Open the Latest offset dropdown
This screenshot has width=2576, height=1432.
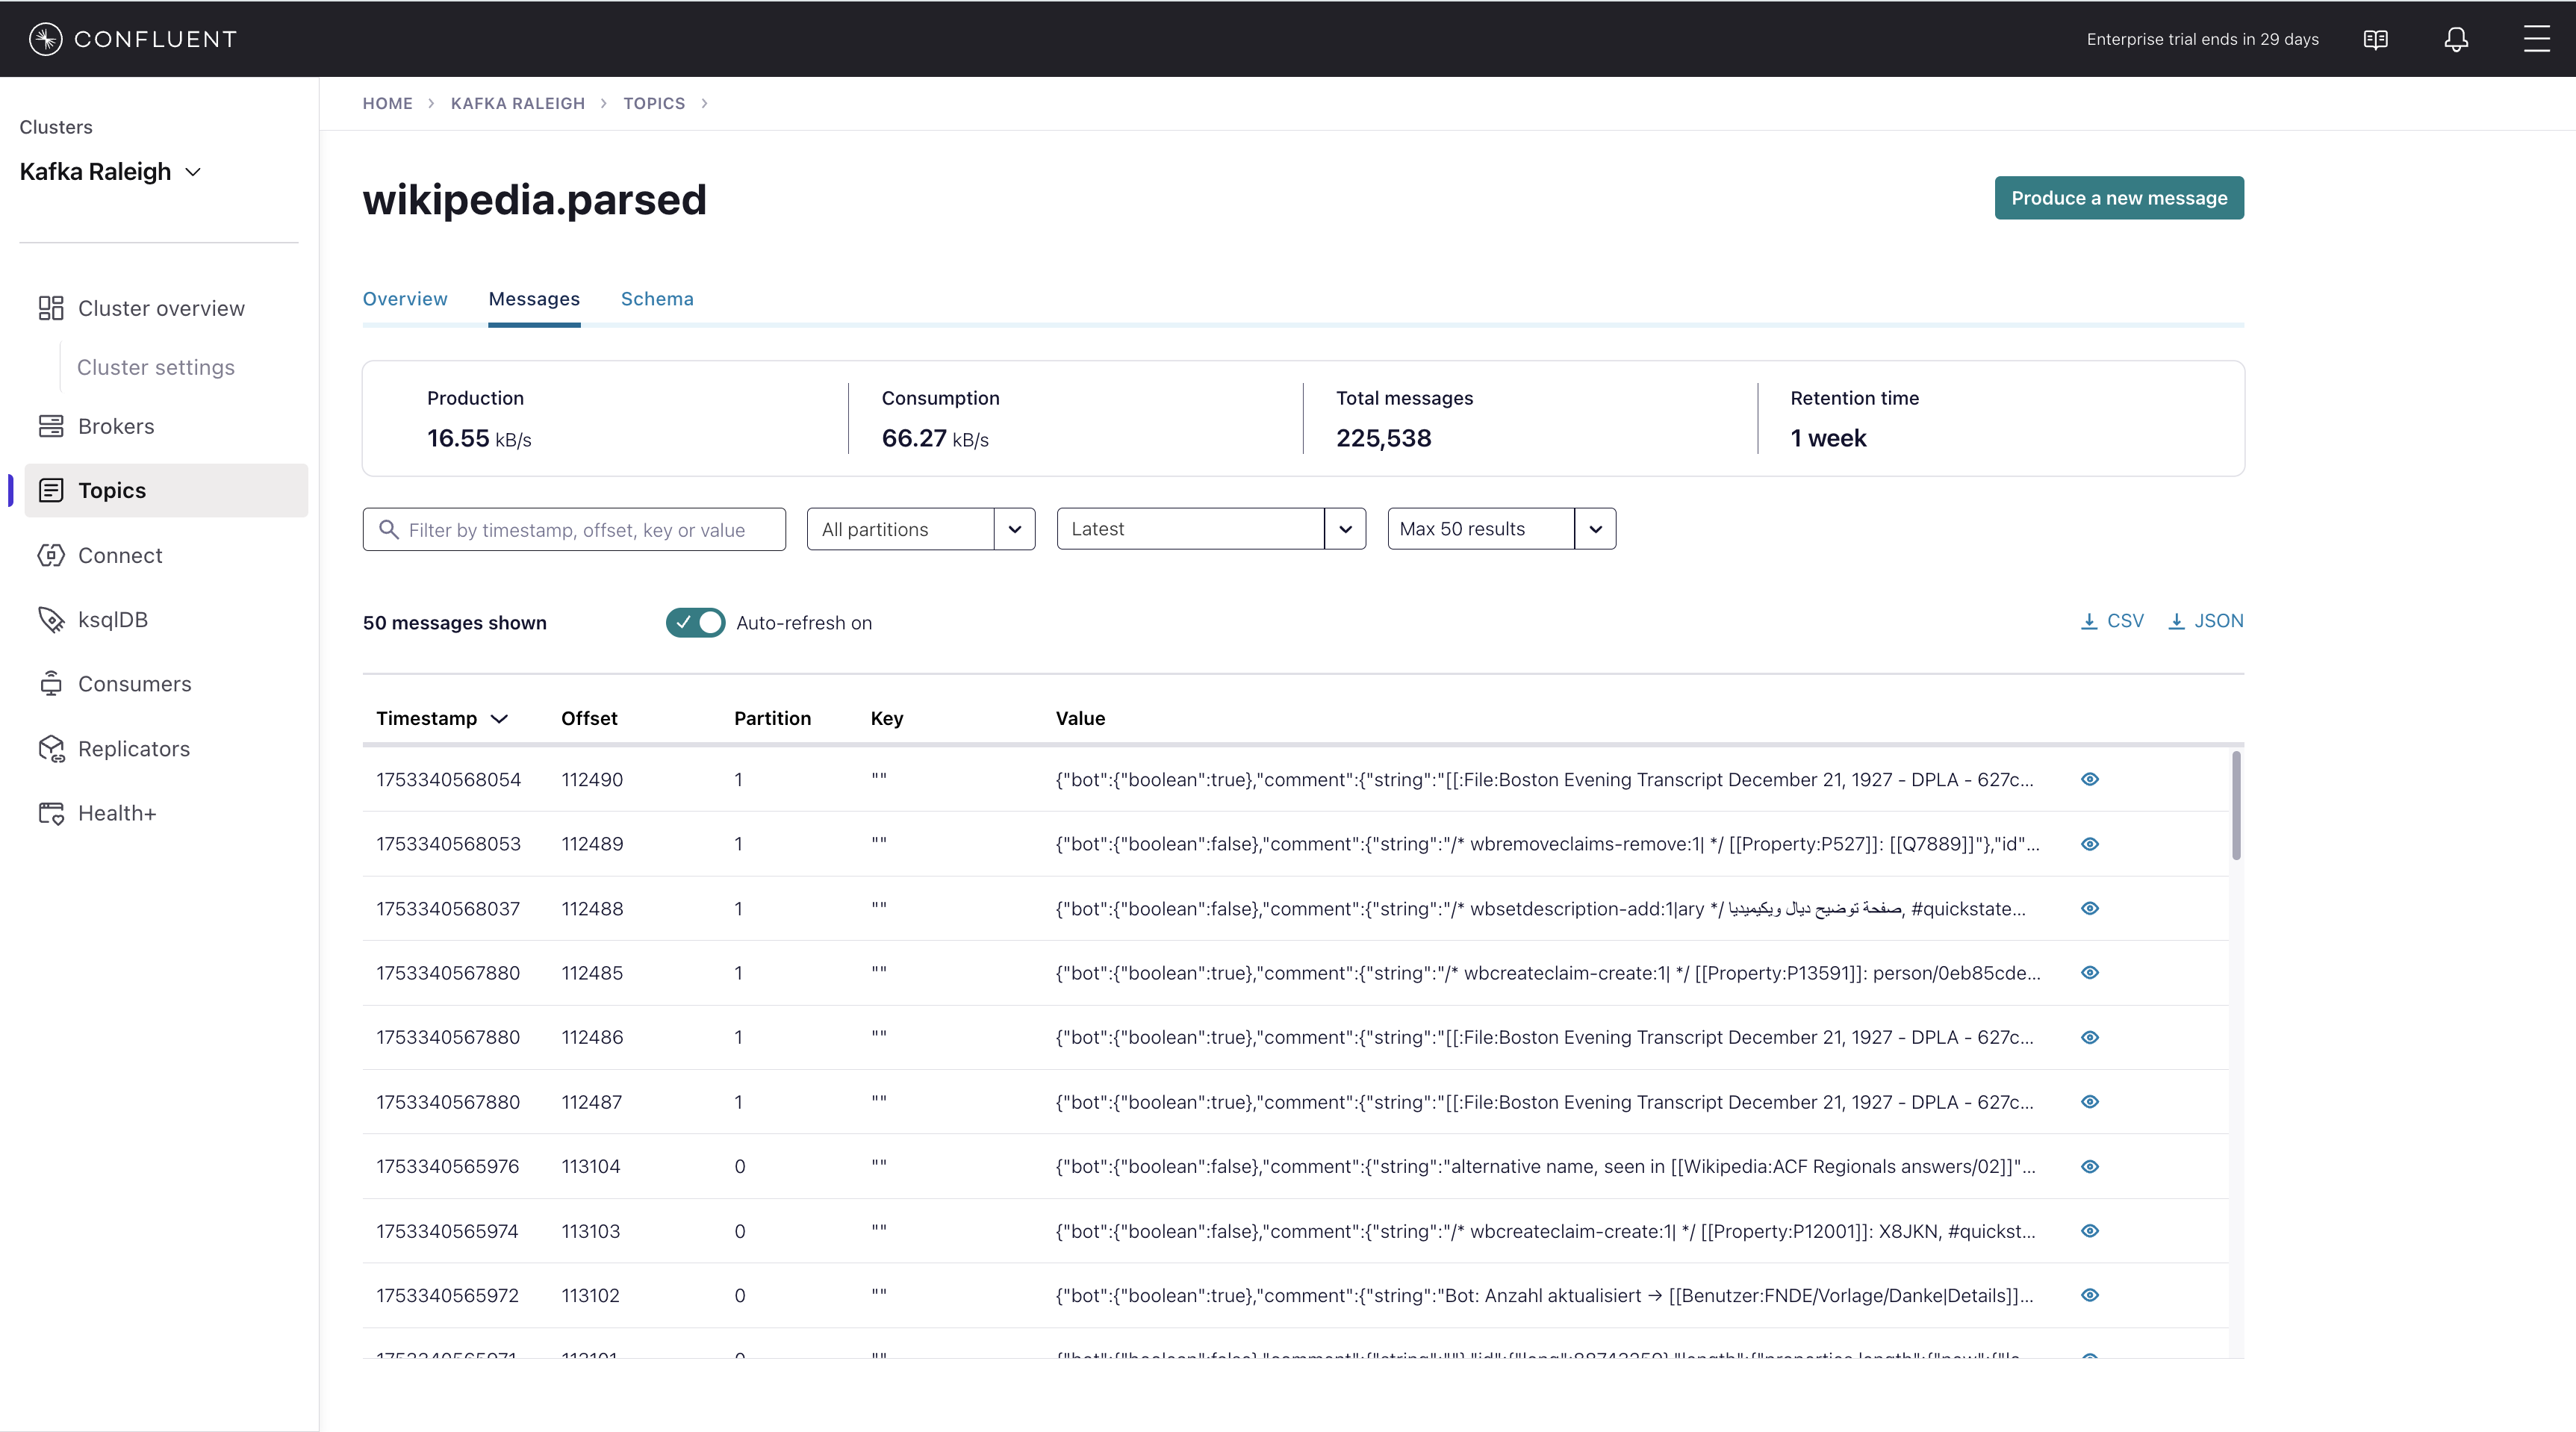pos(1345,529)
